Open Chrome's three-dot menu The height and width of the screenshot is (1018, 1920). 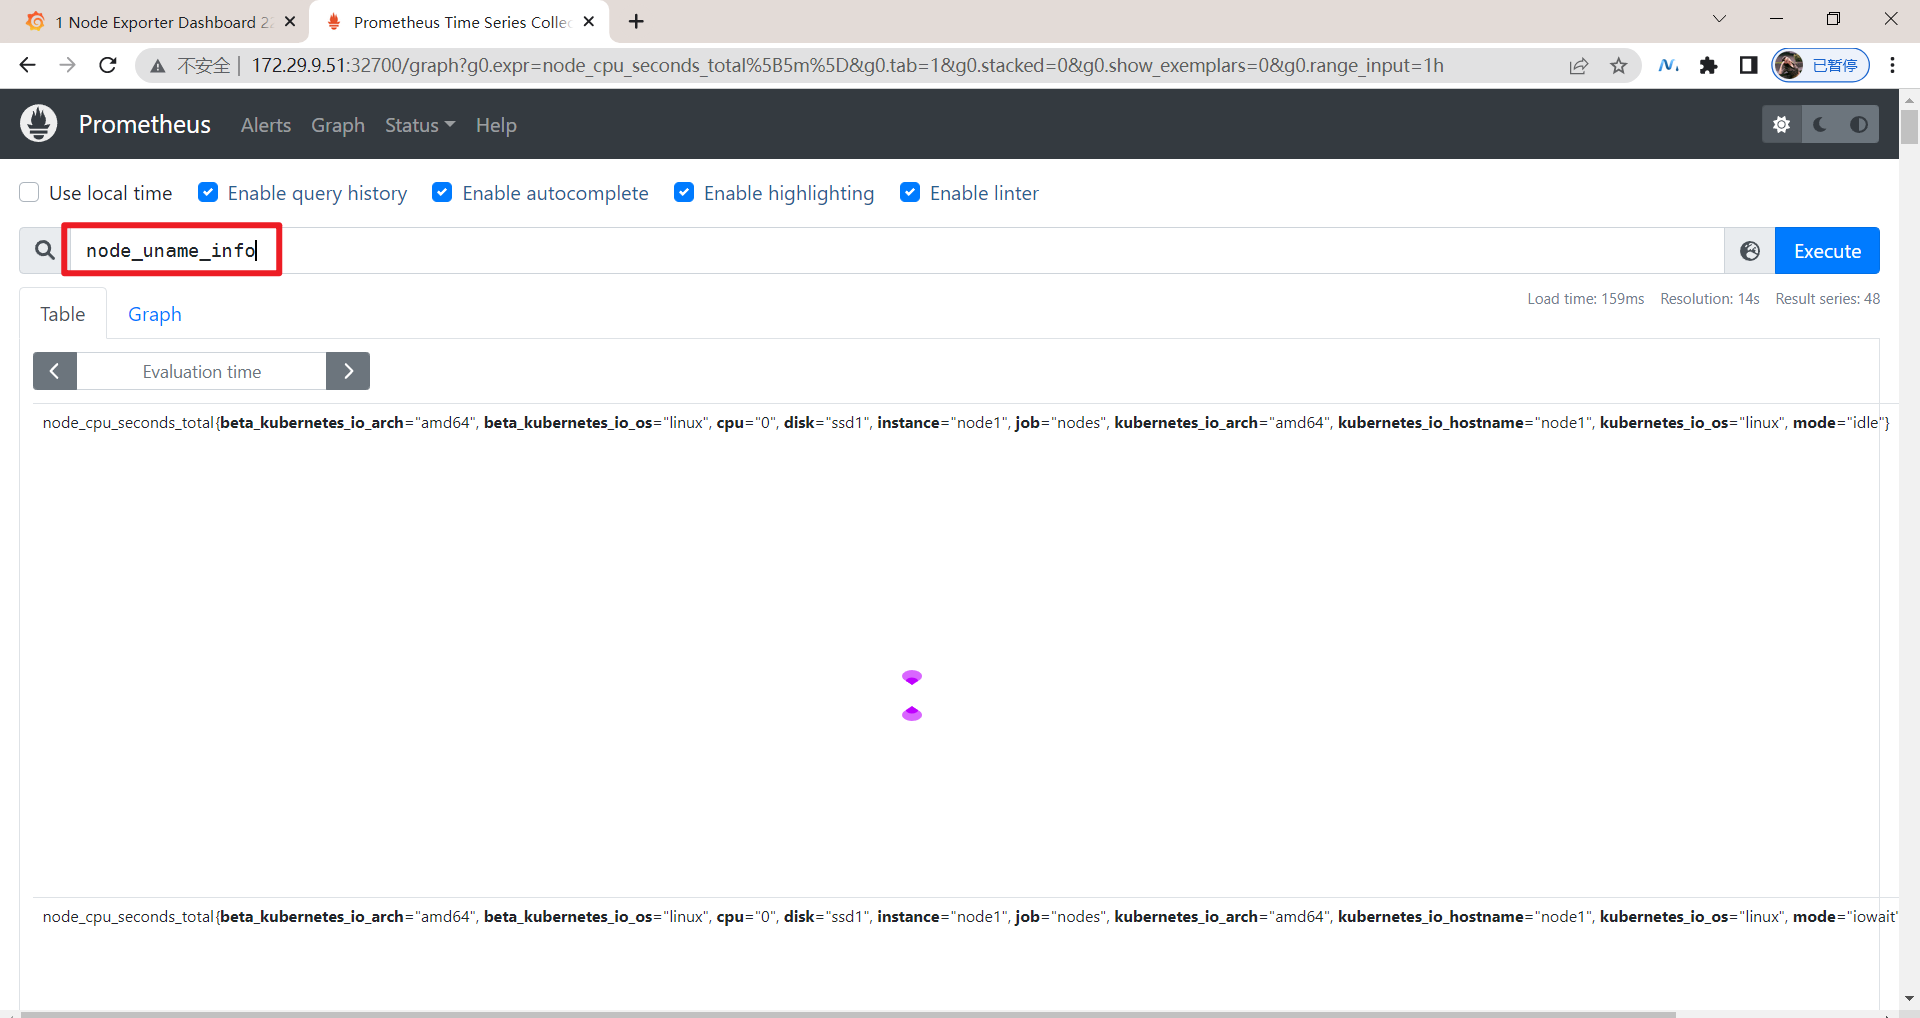point(1892,66)
